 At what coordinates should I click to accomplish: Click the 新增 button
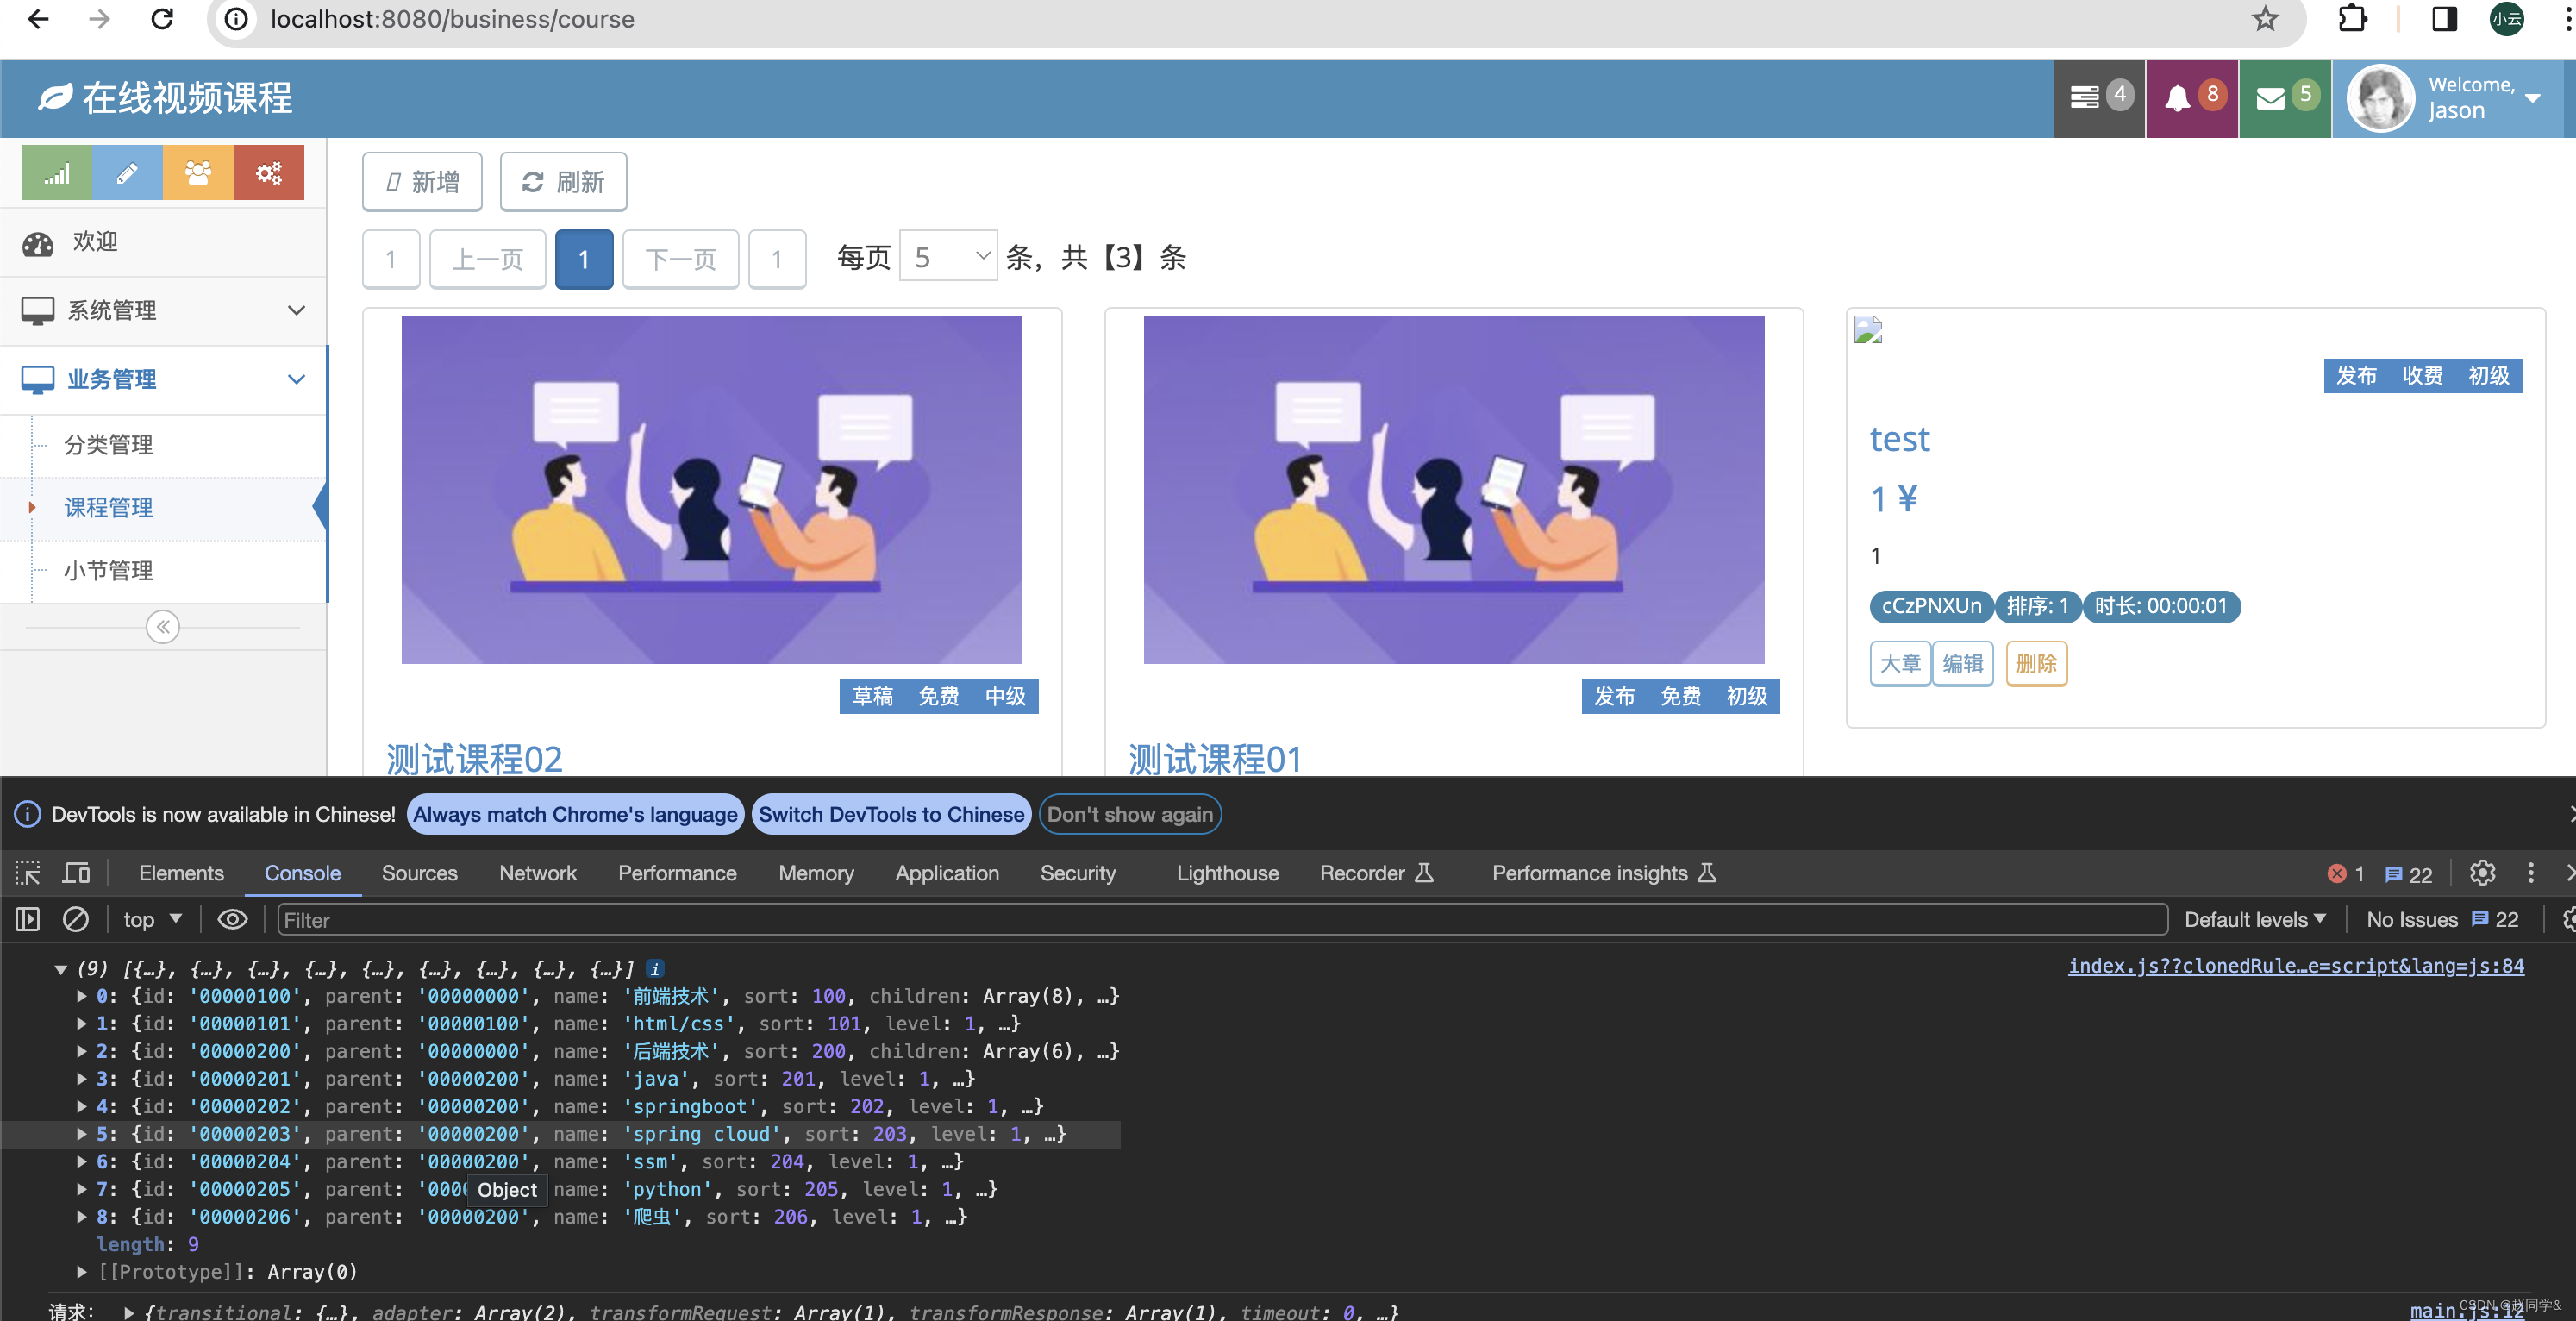pos(422,181)
